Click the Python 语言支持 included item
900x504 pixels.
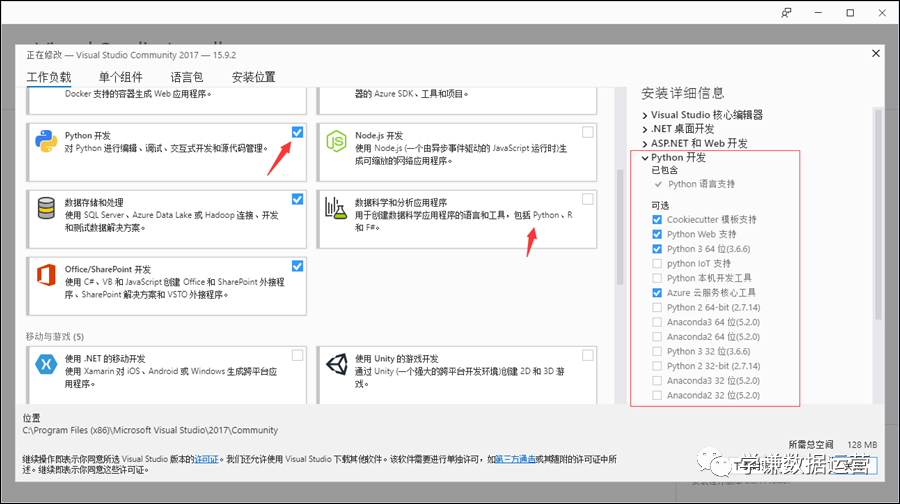click(701, 184)
